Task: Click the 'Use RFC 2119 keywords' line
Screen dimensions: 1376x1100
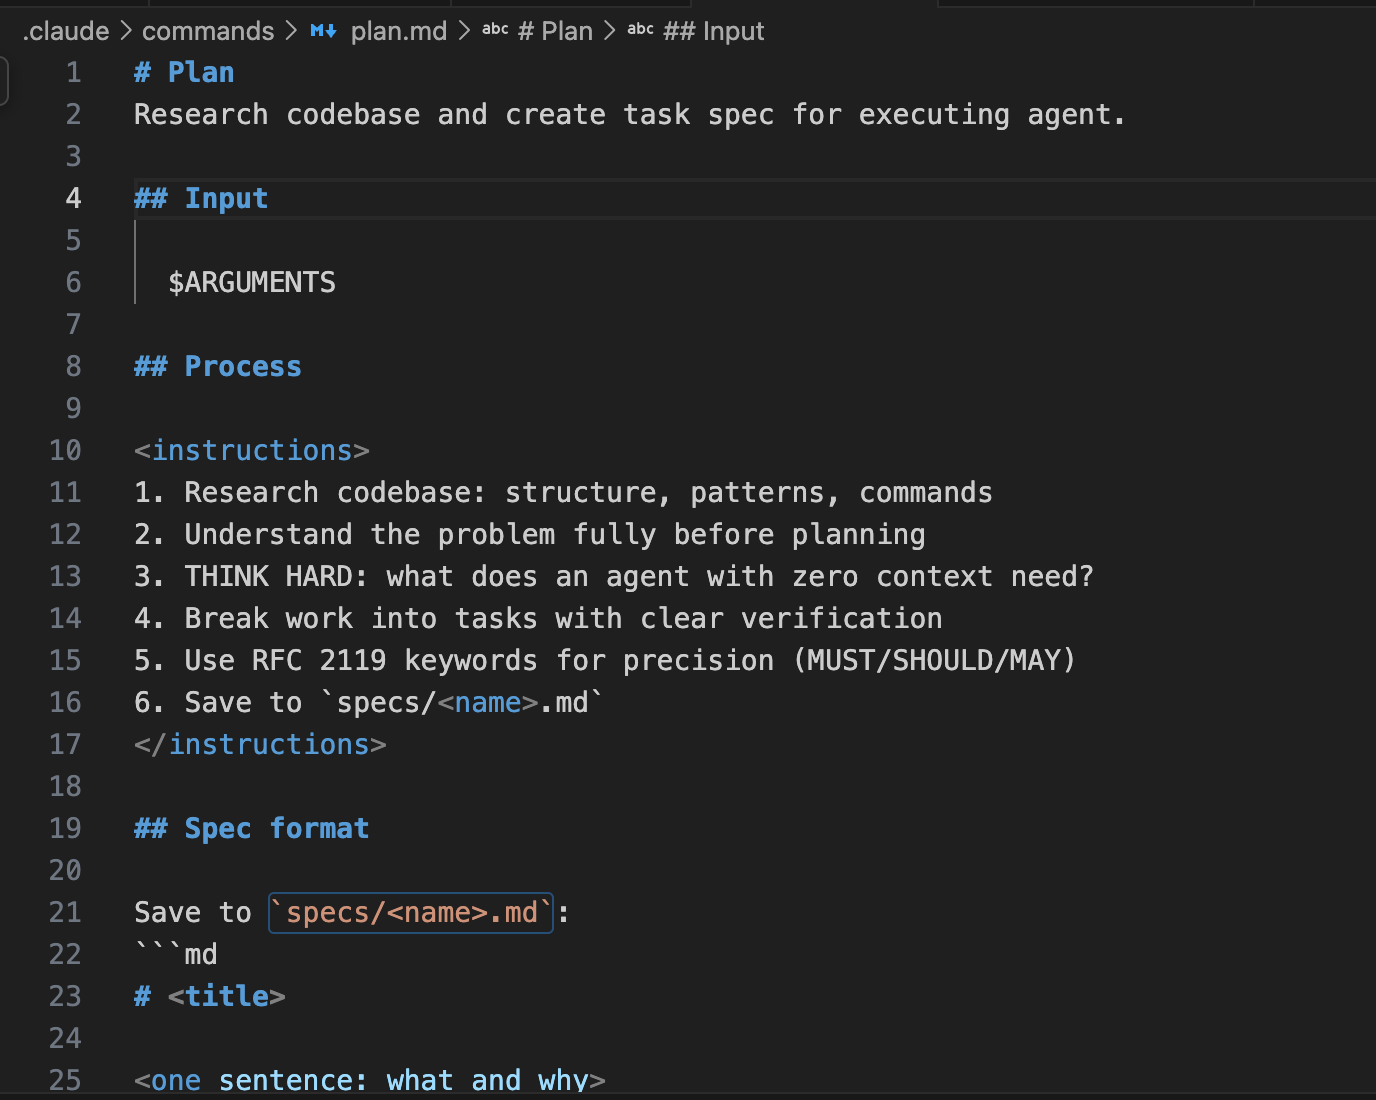Action: pos(605,660)
